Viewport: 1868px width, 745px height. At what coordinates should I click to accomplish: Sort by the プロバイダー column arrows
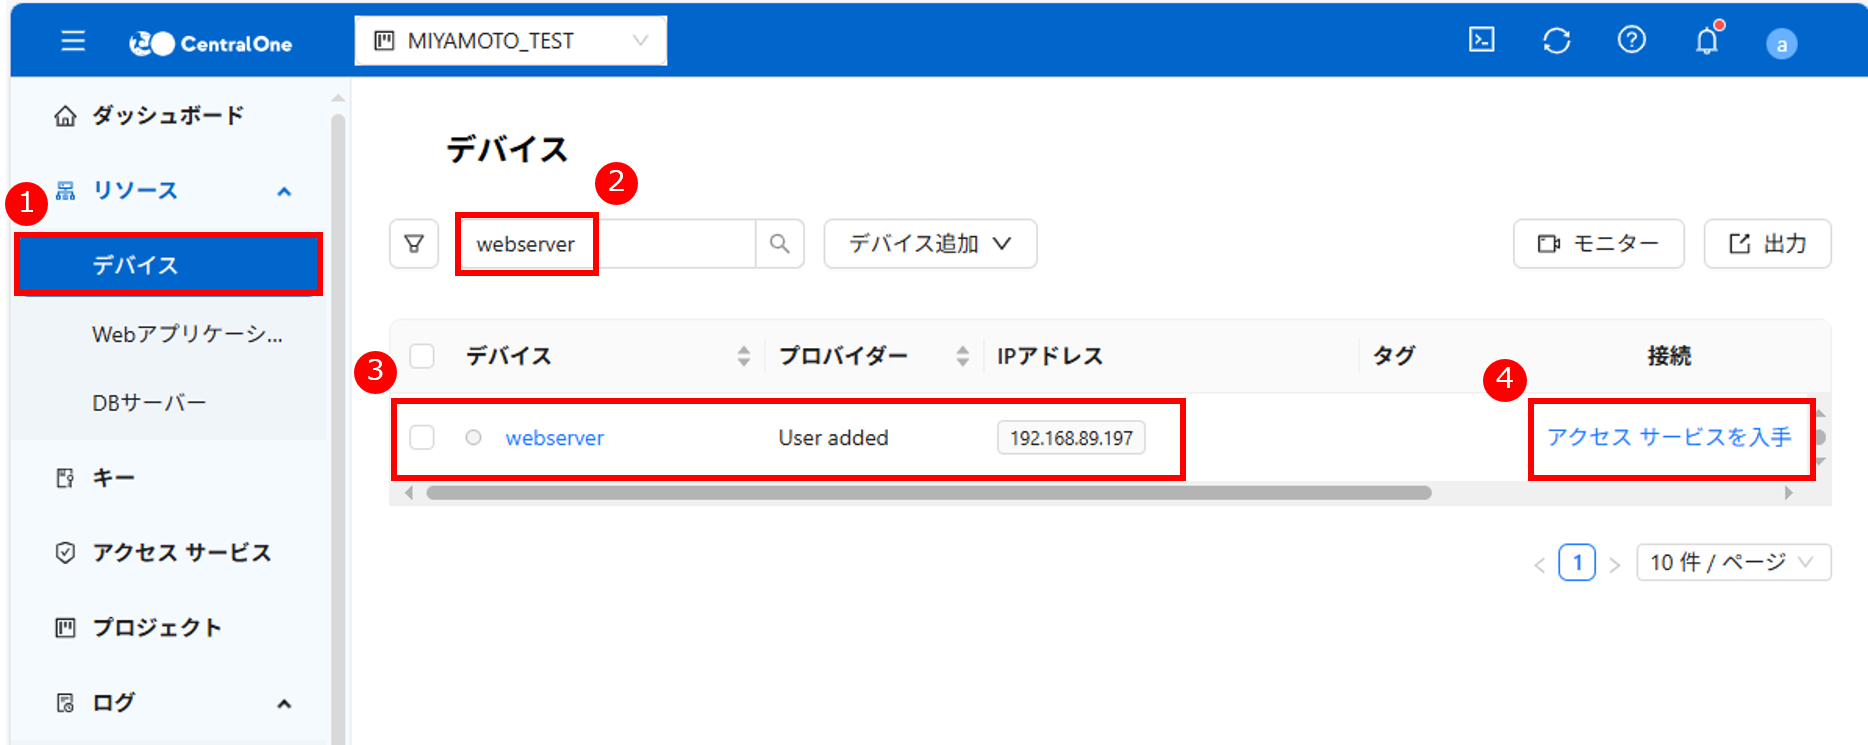(962, 356)
